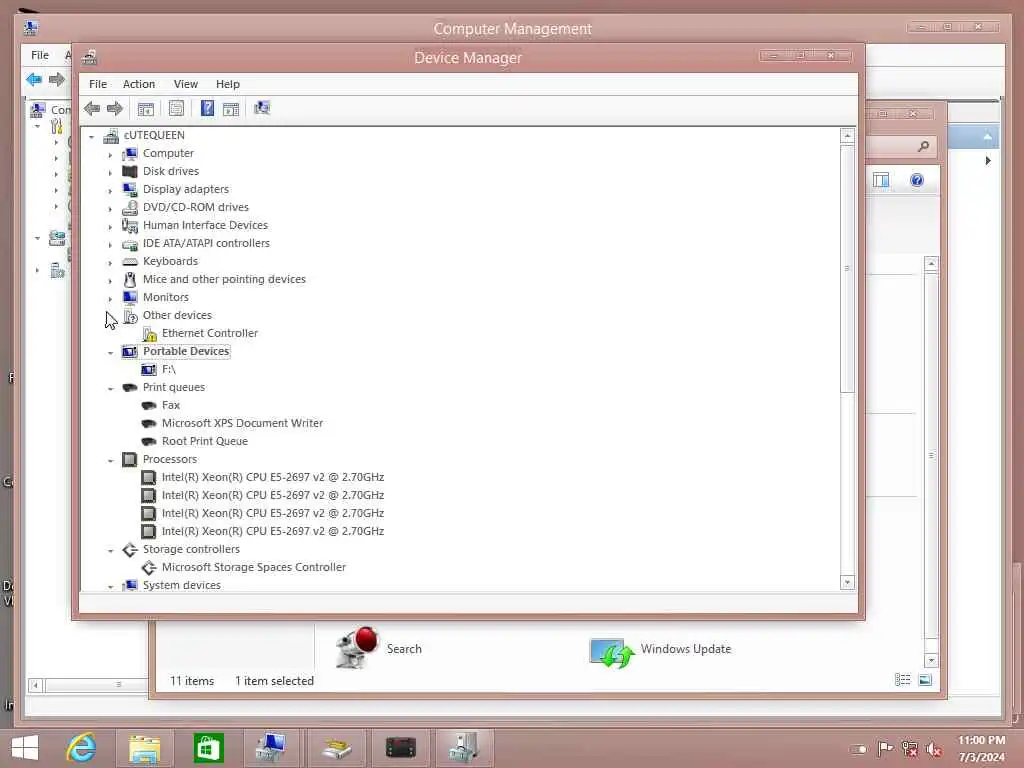Select Ethernet Controller under Other devices

tap(210, 333)
